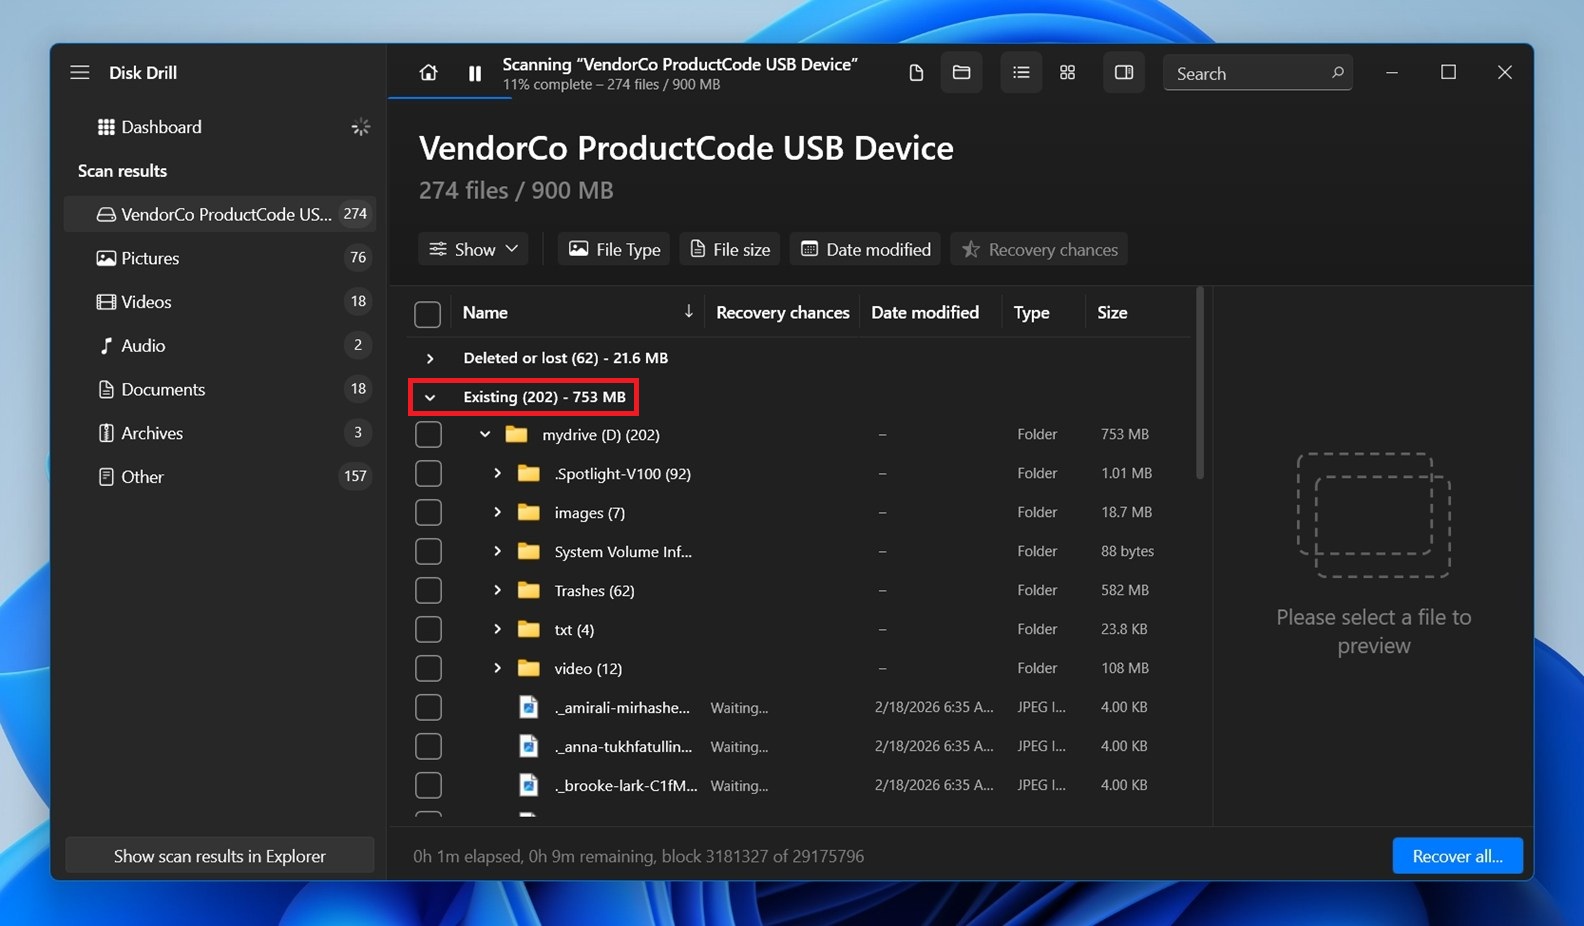Viewport: 1584px width, 926px height.
Task: Pause the scan in progress
Action: coord(475,73)
